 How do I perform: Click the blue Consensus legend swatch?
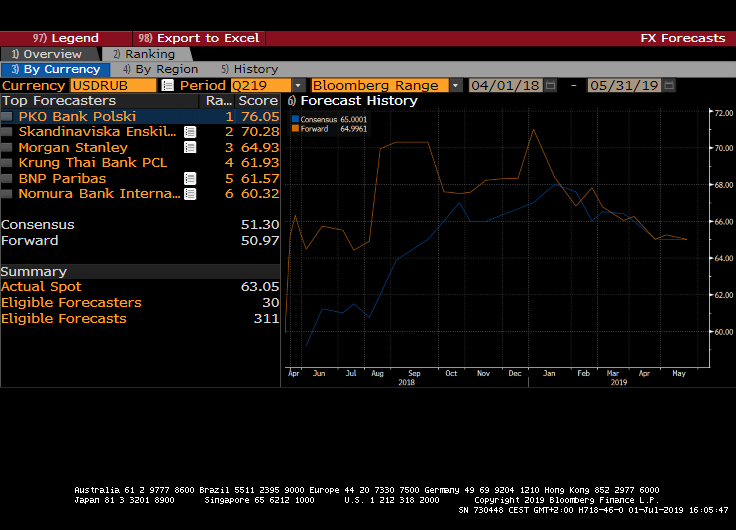click(296, 120)
